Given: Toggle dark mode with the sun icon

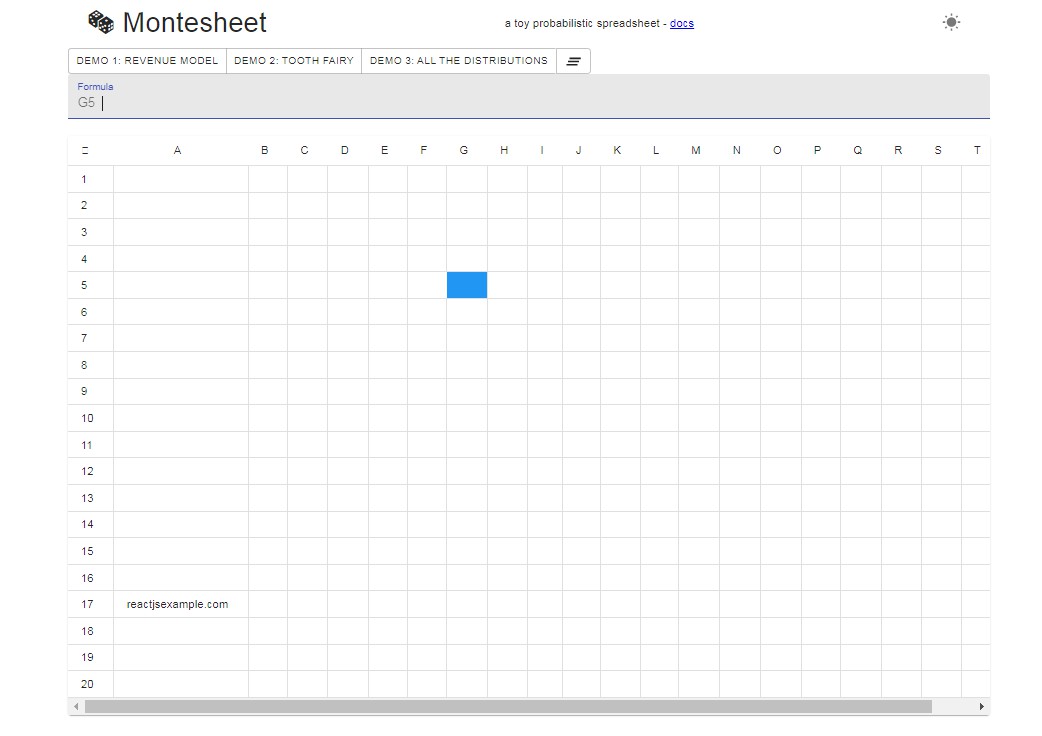Looking at the screenshot, I should 951,21.
